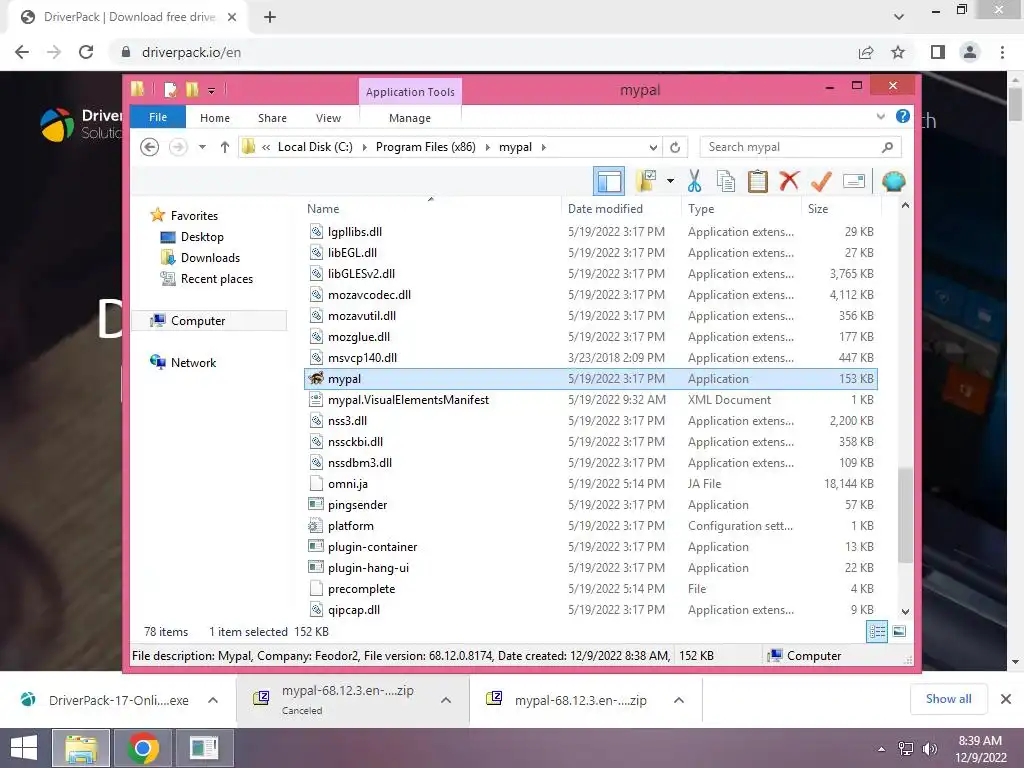Image resolution: width=1024 pixels, height=768 pixels.
Task: Open the File ribbon tab
Action: (x=158, y=117)
